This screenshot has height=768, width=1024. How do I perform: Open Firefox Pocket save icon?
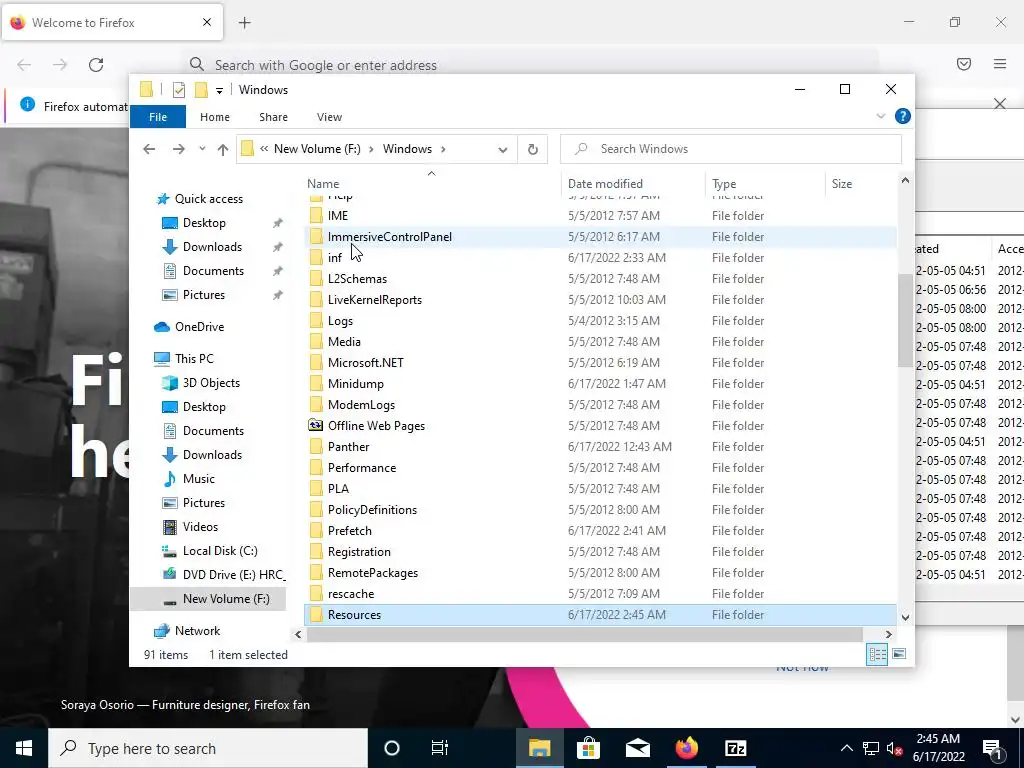[x=964, y=64]
